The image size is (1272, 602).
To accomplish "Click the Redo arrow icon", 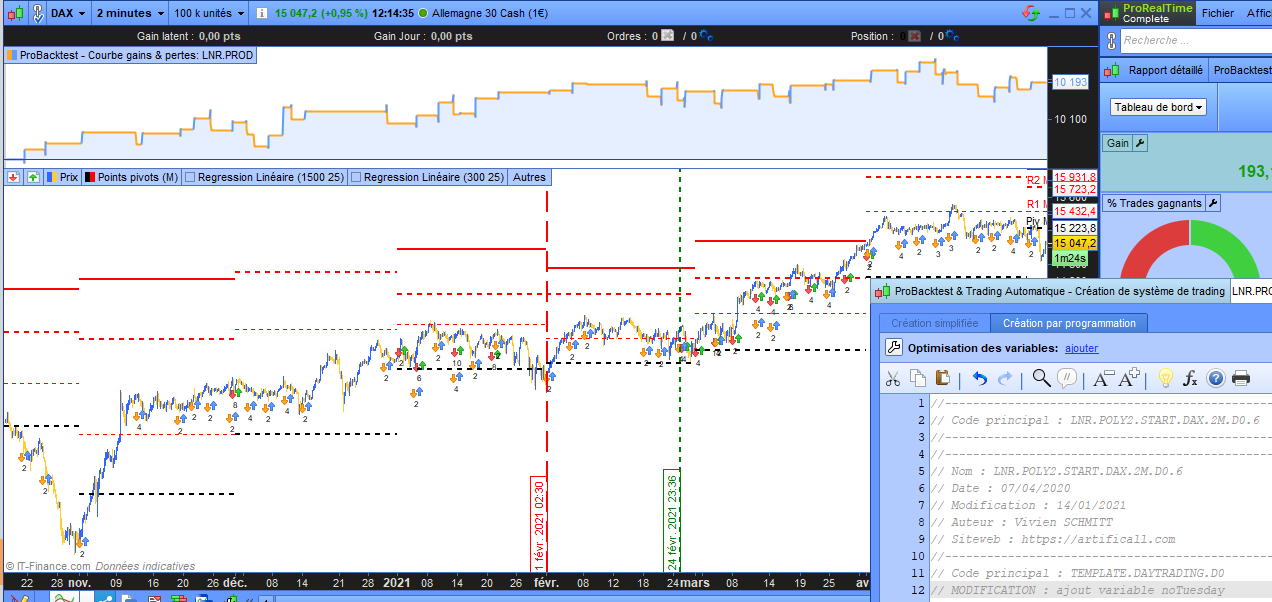I will pyautogui.click(x=1005, y=378).
